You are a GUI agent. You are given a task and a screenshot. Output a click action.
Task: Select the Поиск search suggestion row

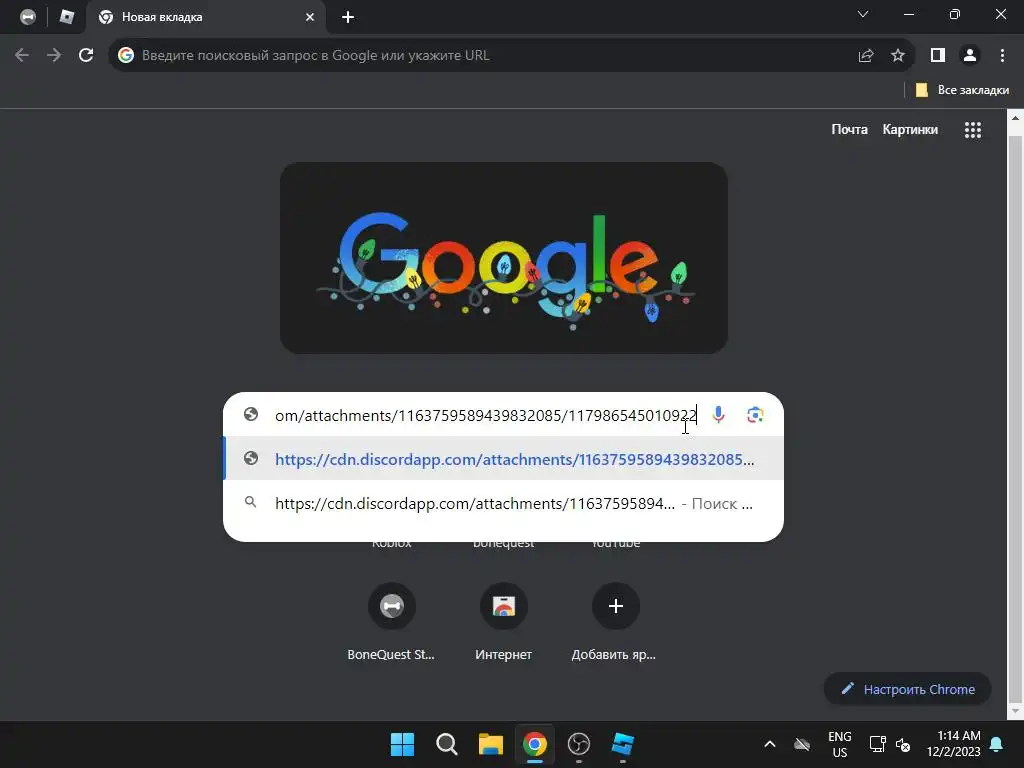(x=504, y=503)
